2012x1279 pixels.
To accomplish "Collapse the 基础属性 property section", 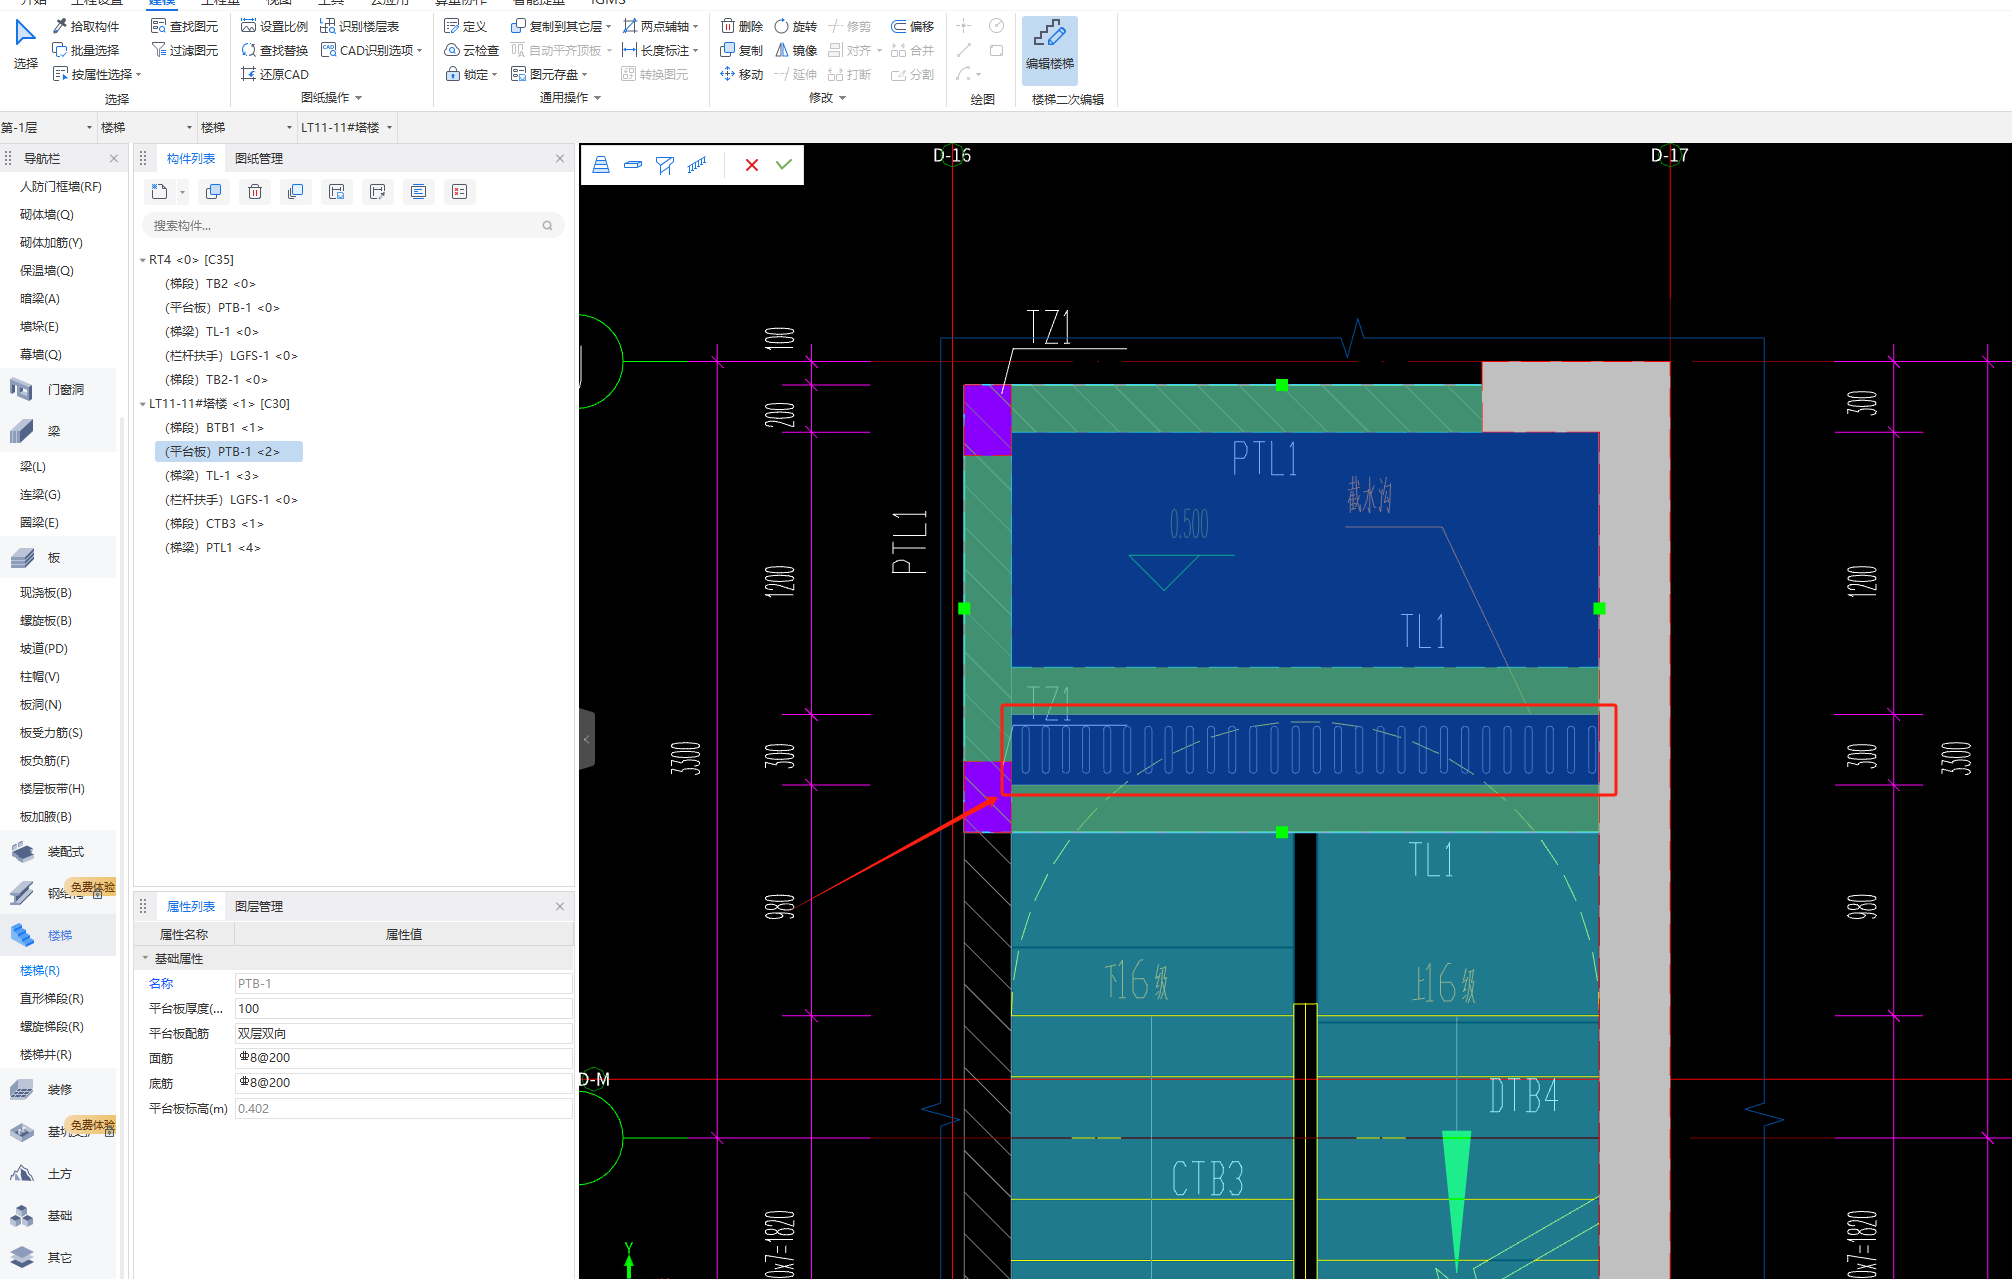I will [x=145, y=958].
